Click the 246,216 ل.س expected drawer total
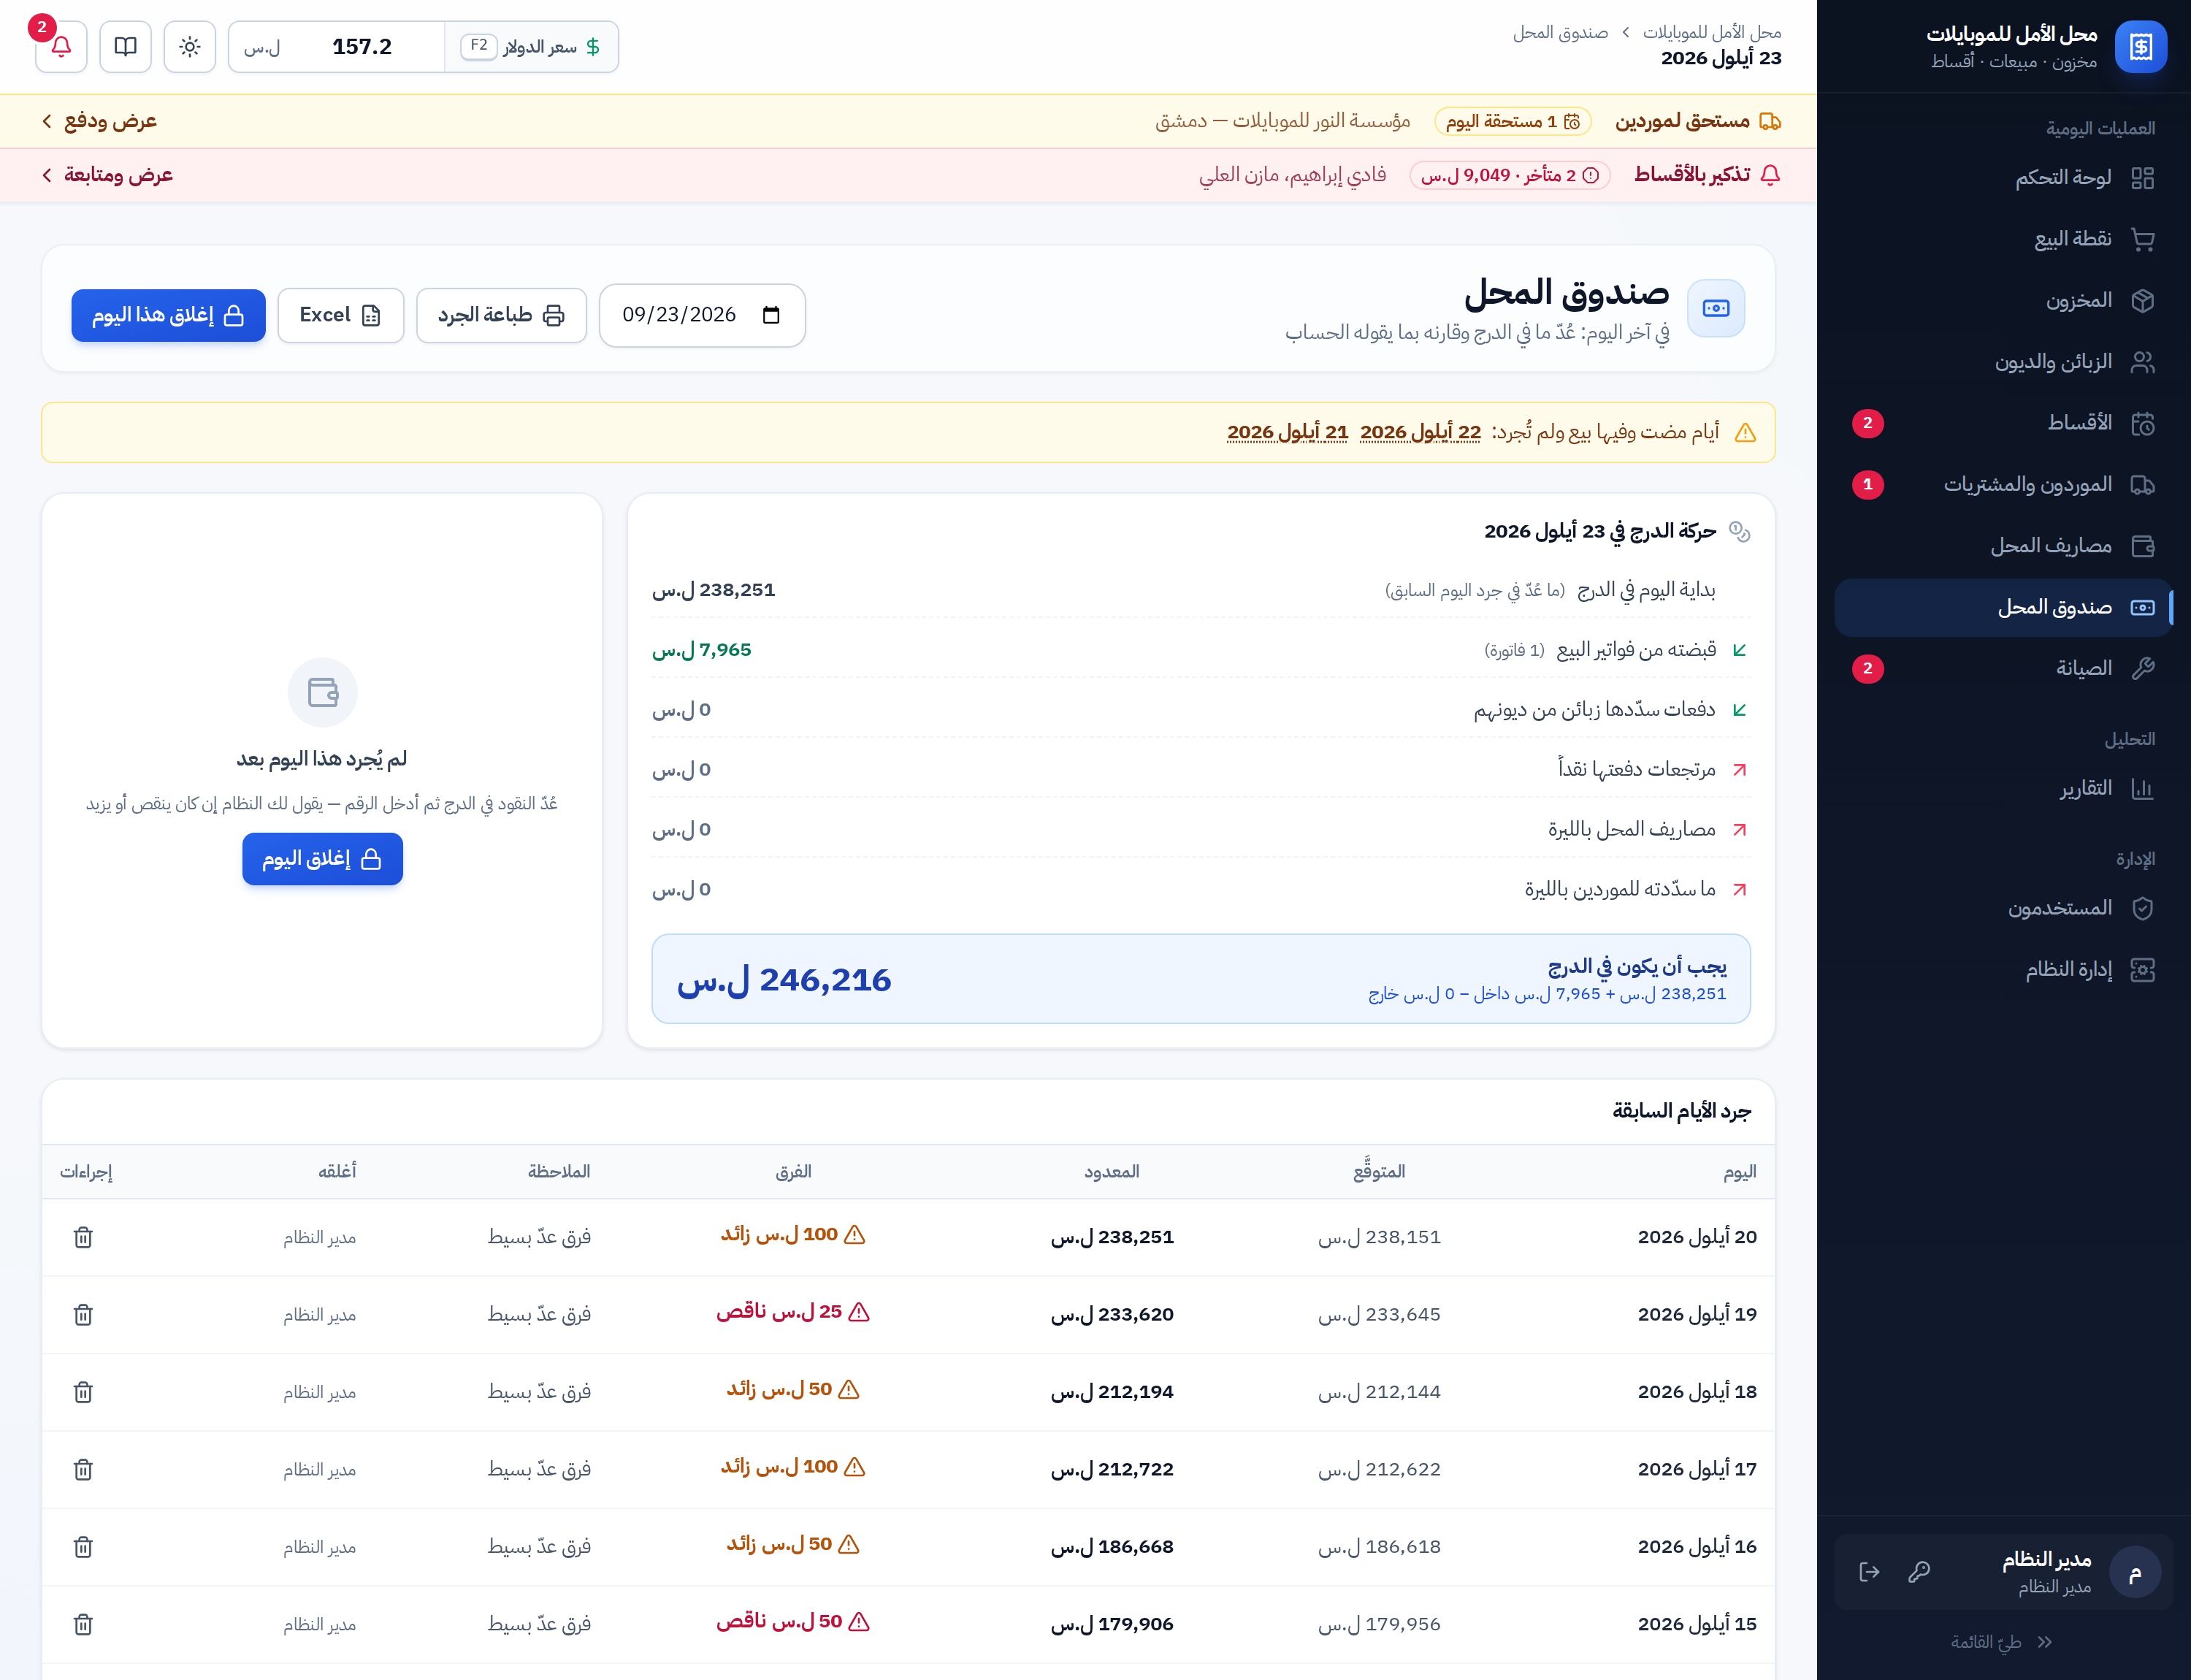 [x=784, y=980]
